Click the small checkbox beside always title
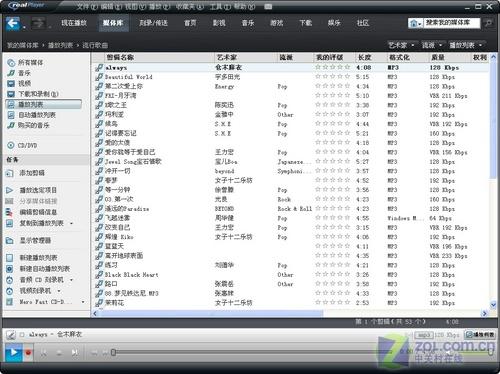The width and height of the screenshot is (500, 374). point(22,335)
